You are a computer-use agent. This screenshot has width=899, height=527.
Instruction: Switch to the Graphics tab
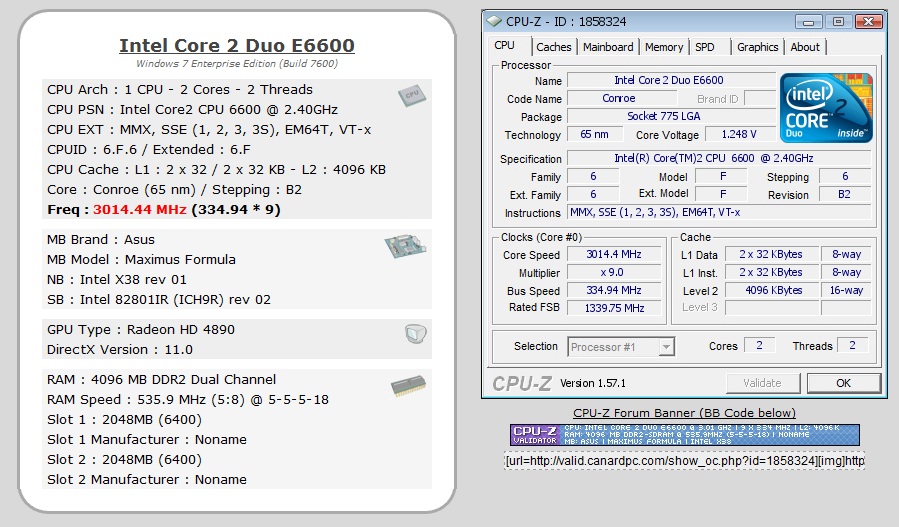(x=757, y=47)
